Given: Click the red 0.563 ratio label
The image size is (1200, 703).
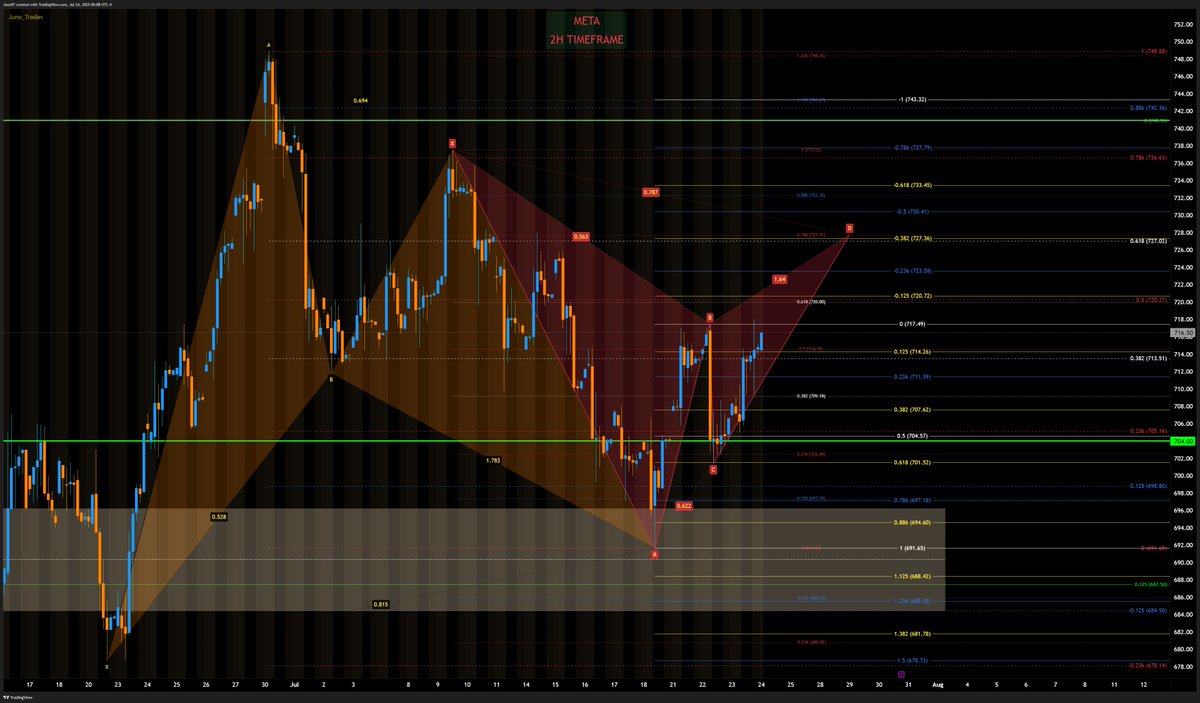Looking at the screenshot, I should tap(581, 237).
